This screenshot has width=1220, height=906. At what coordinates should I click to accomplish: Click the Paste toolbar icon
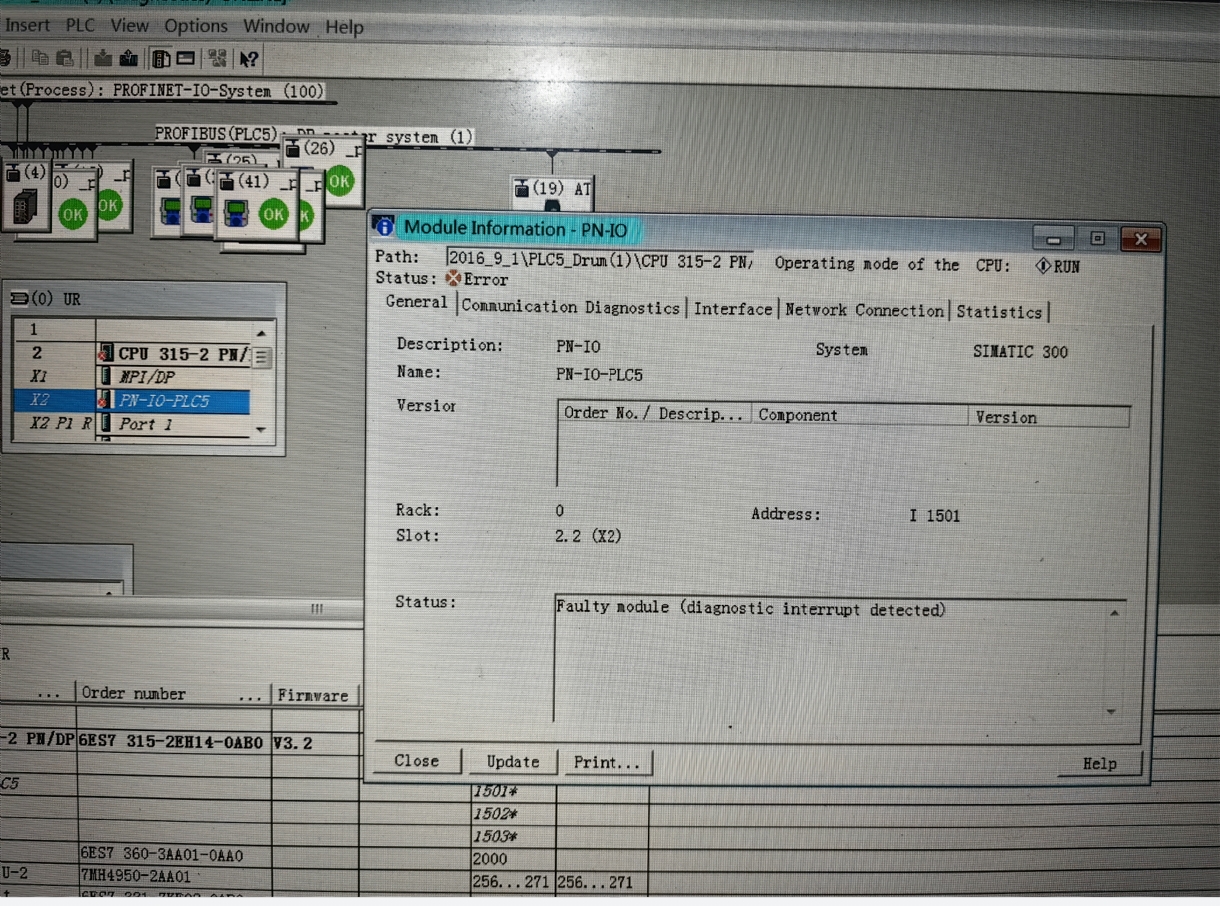pyautogui.click(x=65, y=58)
